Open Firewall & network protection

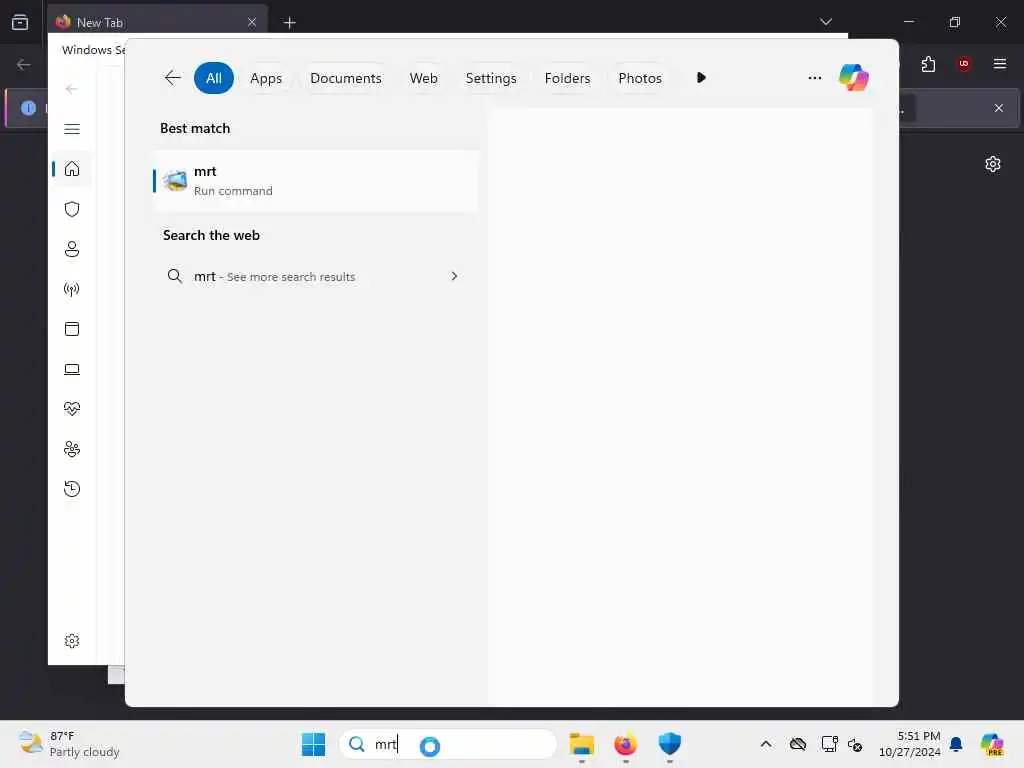[x=72, y=289]
